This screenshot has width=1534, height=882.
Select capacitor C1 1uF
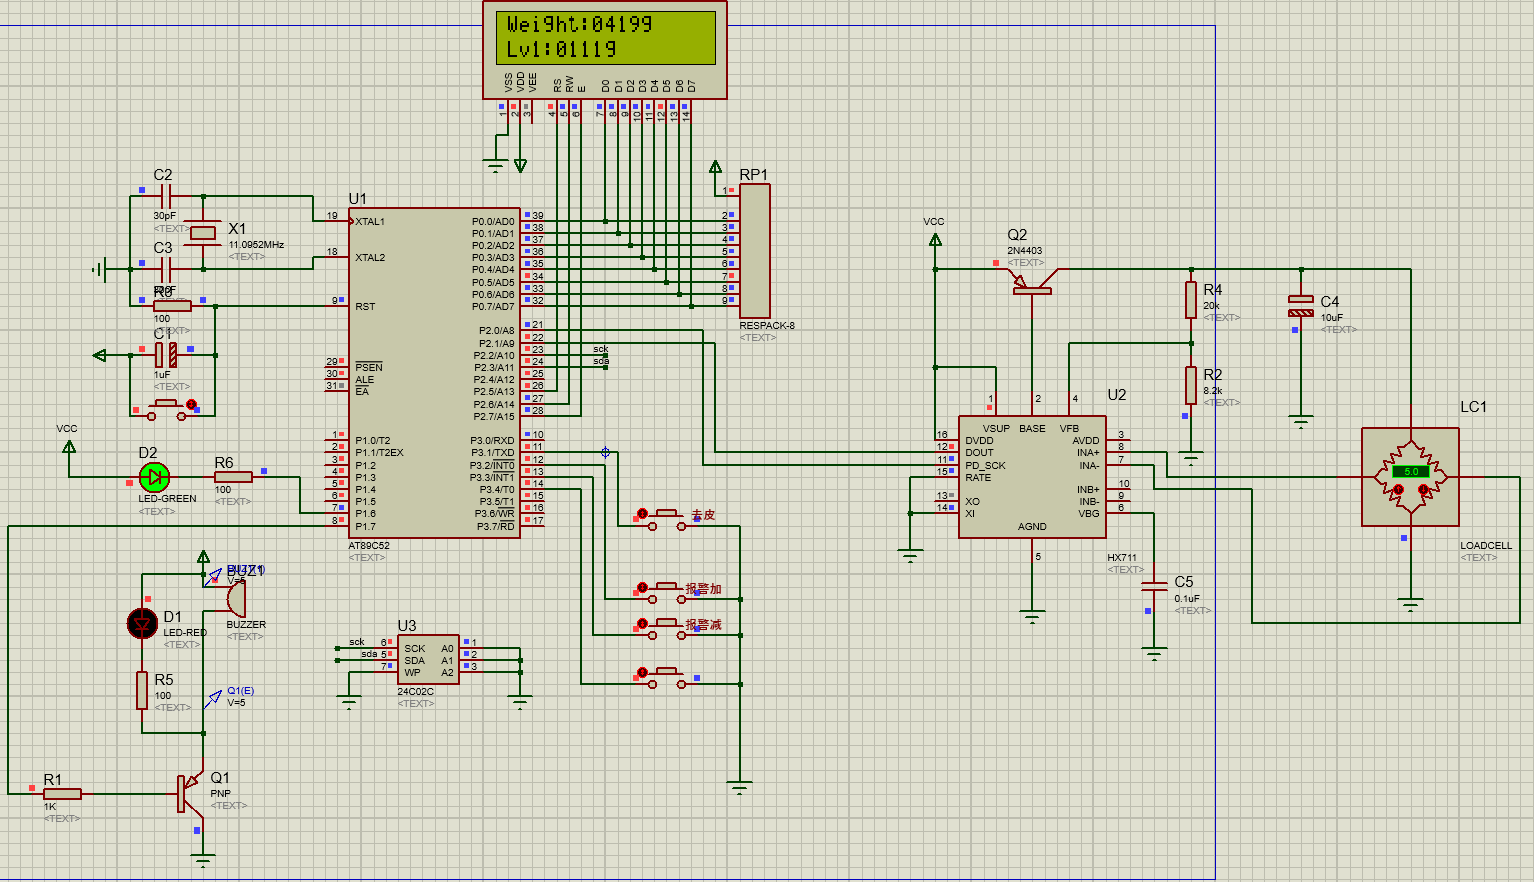(x=166, y=354)
